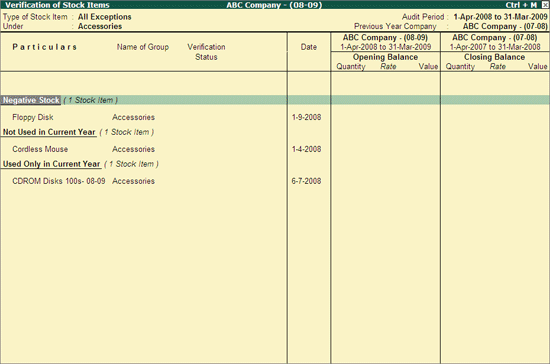Click the Audit Period date range
This screenshot has height=364, width=550.
pyautogui.click(x=500, y=17)
